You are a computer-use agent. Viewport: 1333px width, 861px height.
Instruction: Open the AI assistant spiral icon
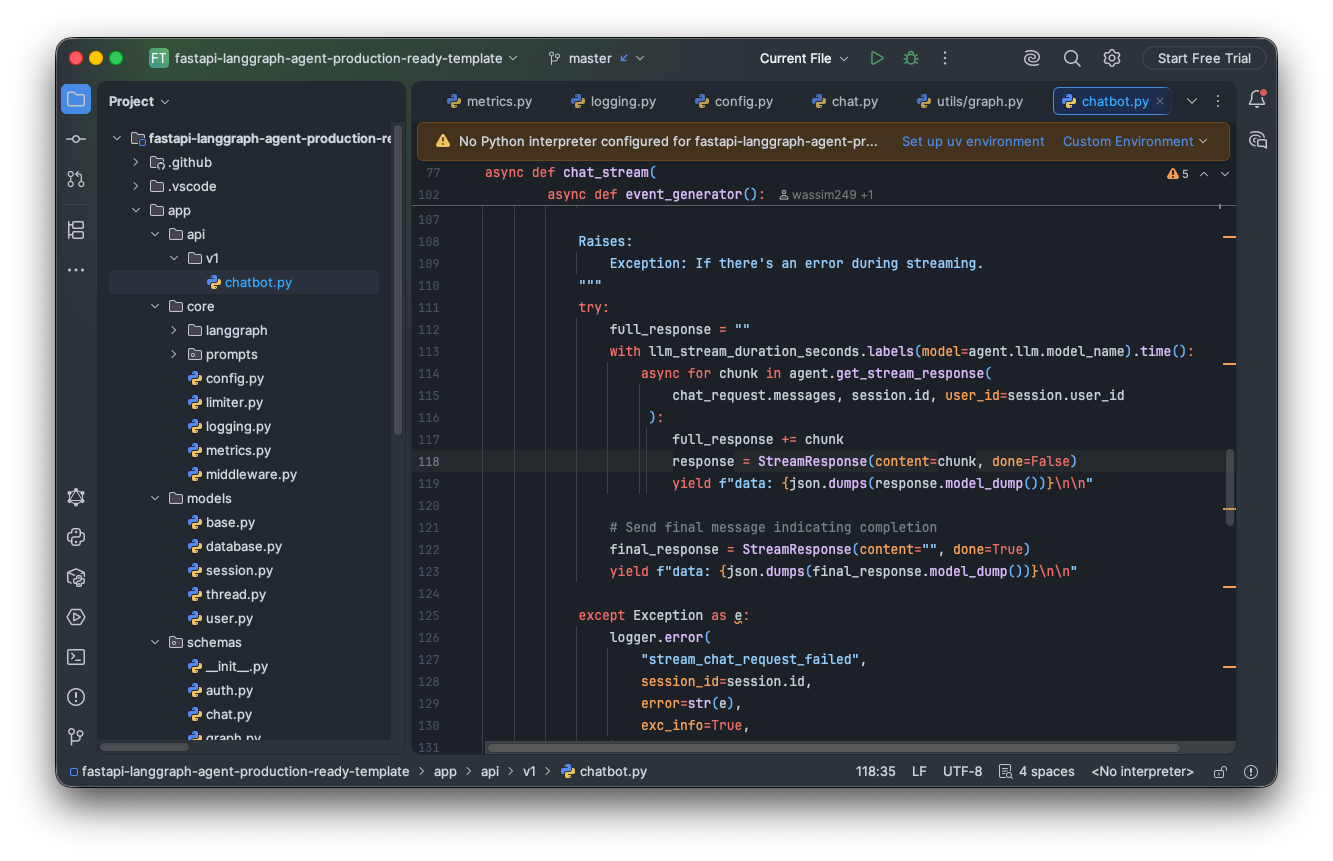click(x=1032, y=58)
